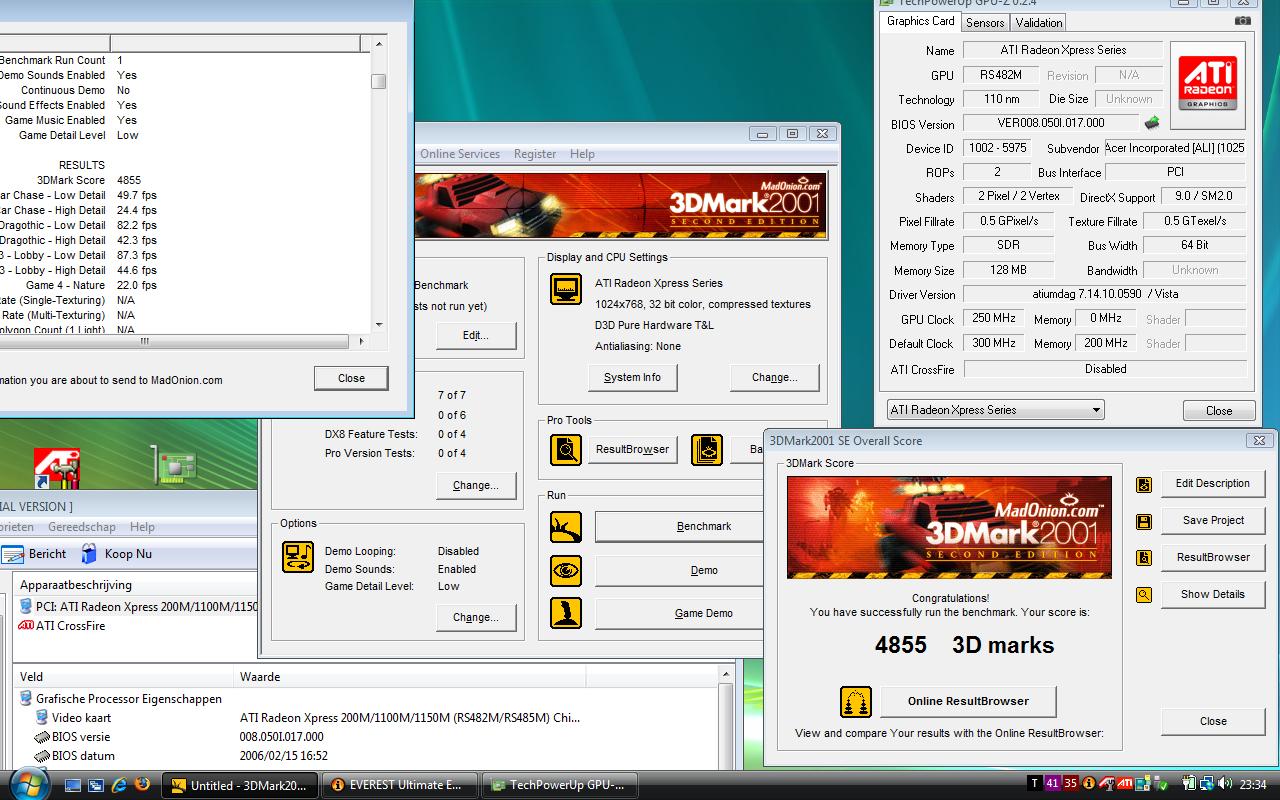
Task: Click the Koop Nu shopping bag icon
Action: point(90,554)
